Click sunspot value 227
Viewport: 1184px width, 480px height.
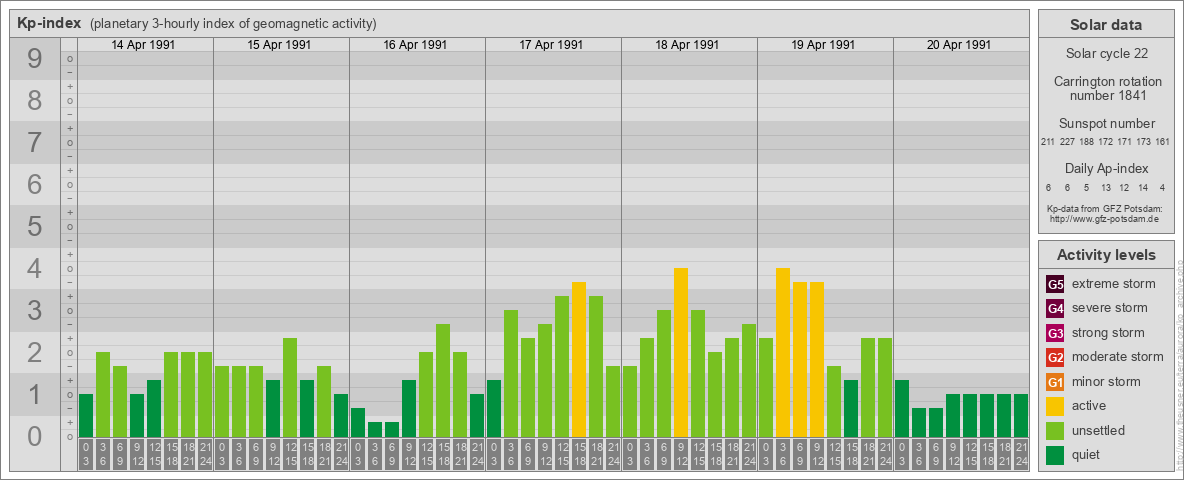[1068, 142]
